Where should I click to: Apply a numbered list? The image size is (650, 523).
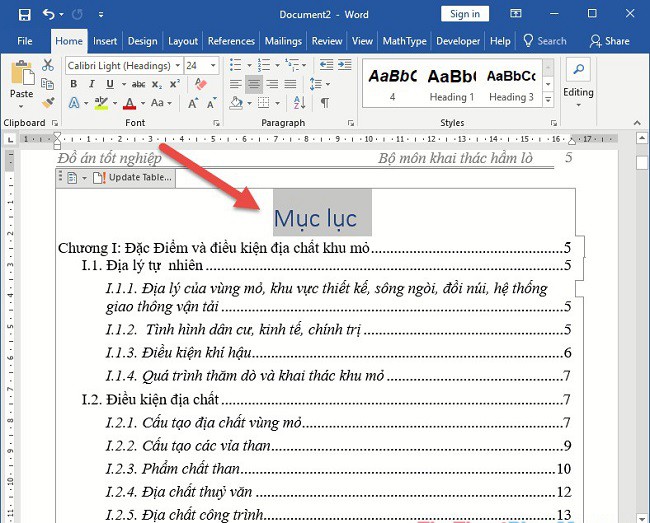click(264, 65)
